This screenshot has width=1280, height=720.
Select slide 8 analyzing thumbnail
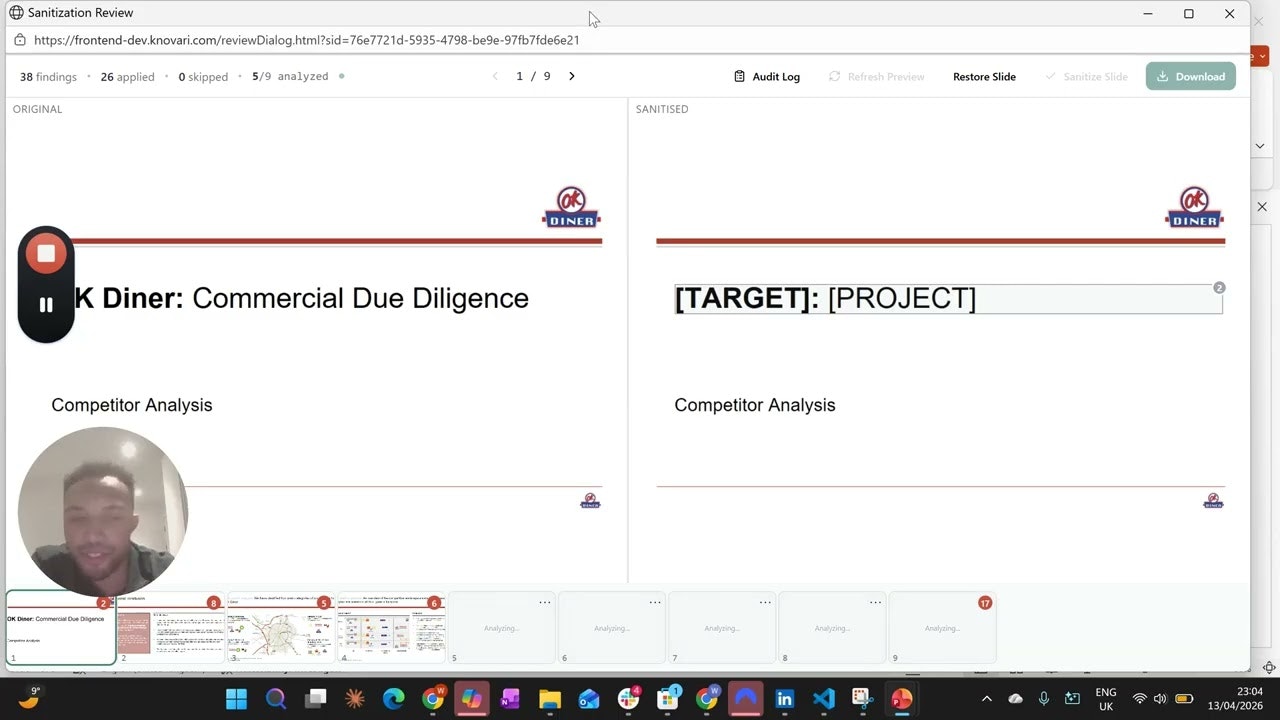click(831, 628)
